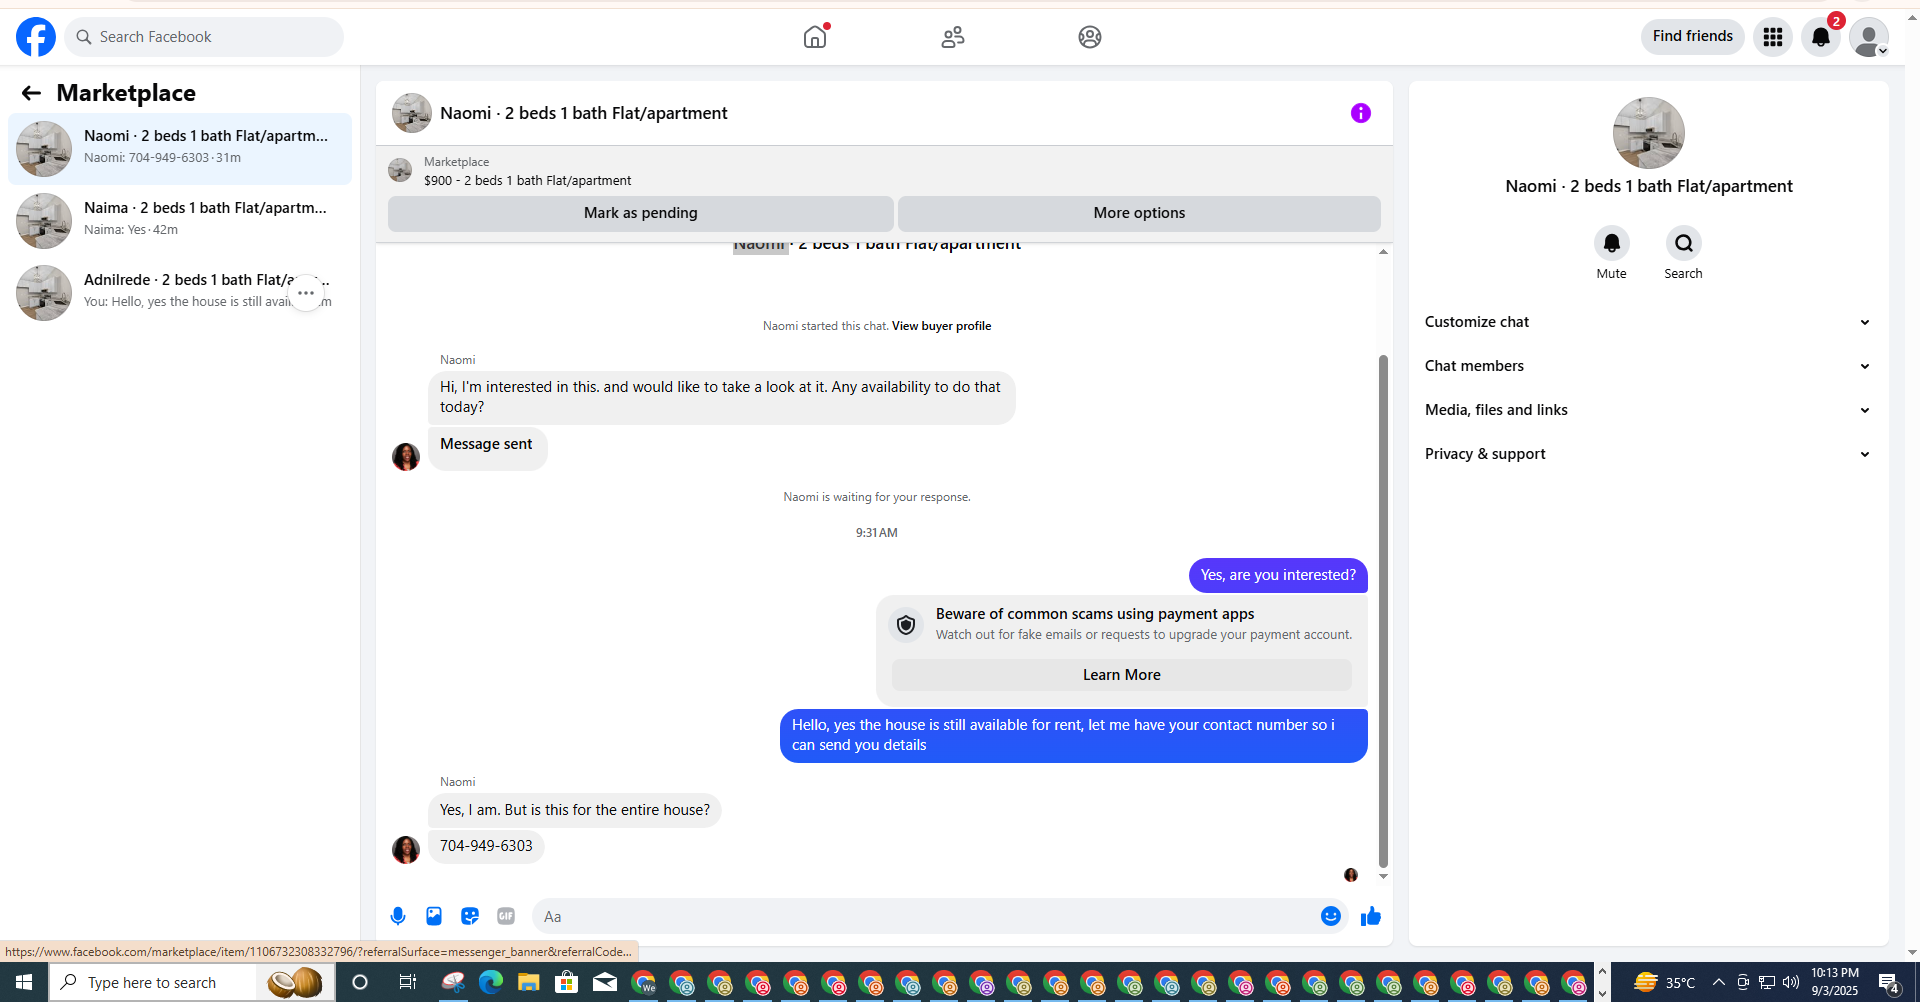Open the Naomi conversation in list
This screenshot has height=1002, width=1920.
180,149
